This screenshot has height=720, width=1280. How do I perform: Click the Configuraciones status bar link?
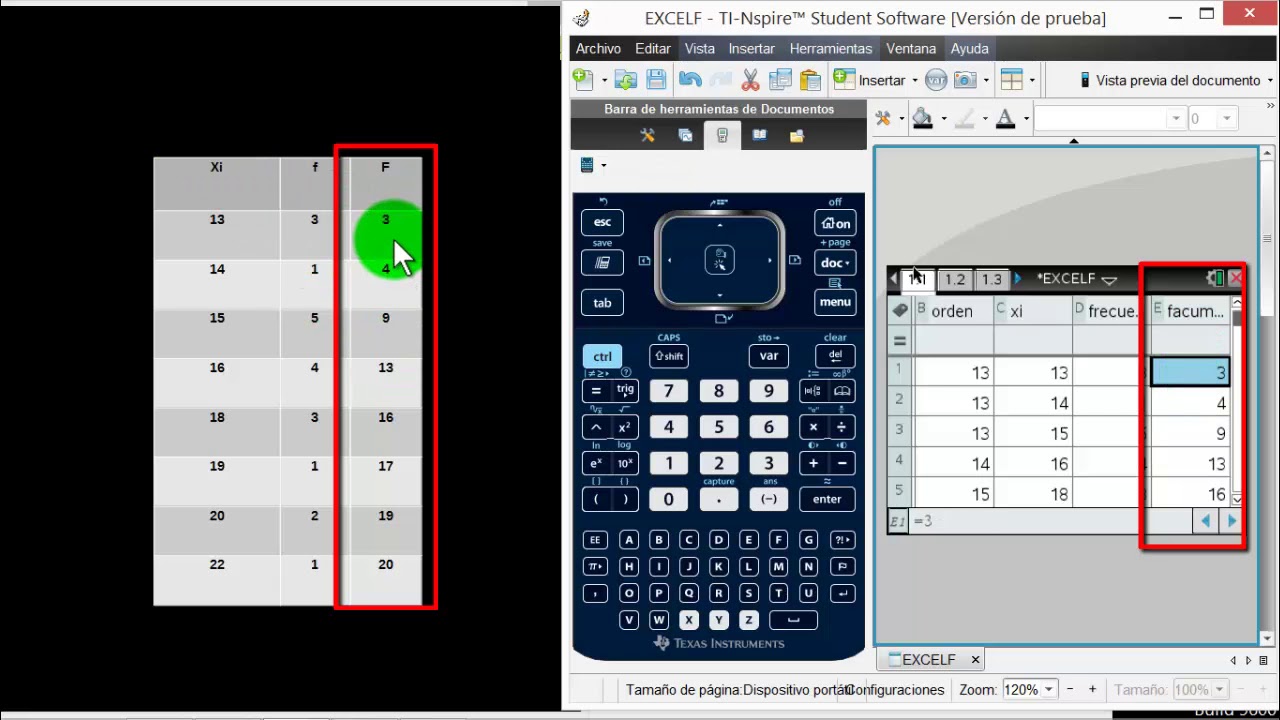coord(897,689)
